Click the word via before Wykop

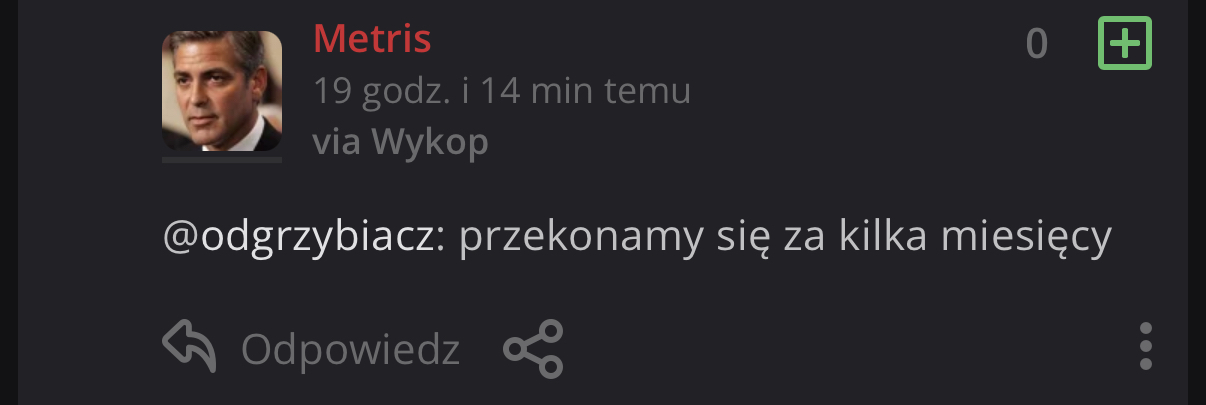coord(337,142)
